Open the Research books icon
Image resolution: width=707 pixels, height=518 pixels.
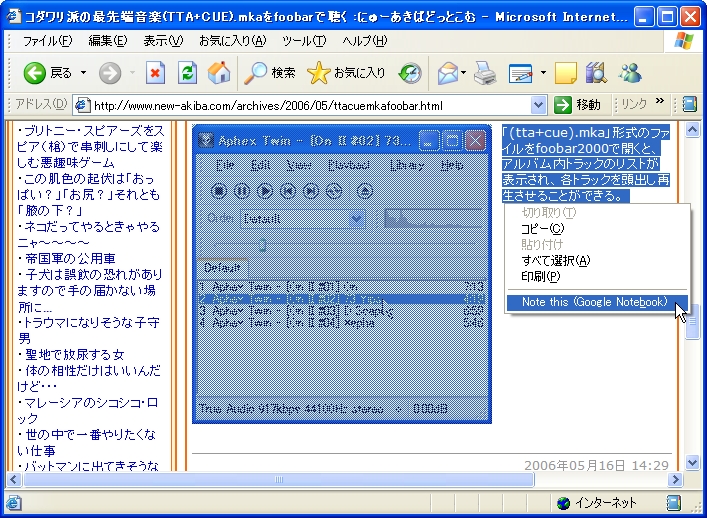tap(596, 73)
